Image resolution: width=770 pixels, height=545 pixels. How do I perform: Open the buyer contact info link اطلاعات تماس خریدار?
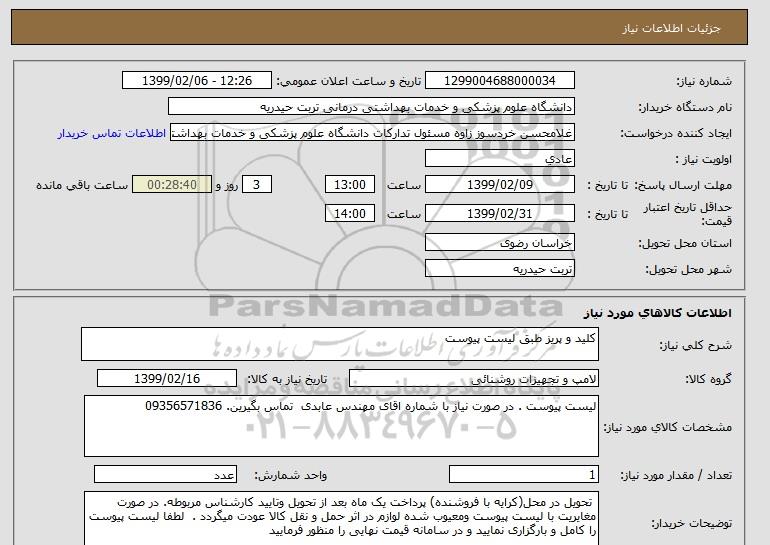coord(111,134)
